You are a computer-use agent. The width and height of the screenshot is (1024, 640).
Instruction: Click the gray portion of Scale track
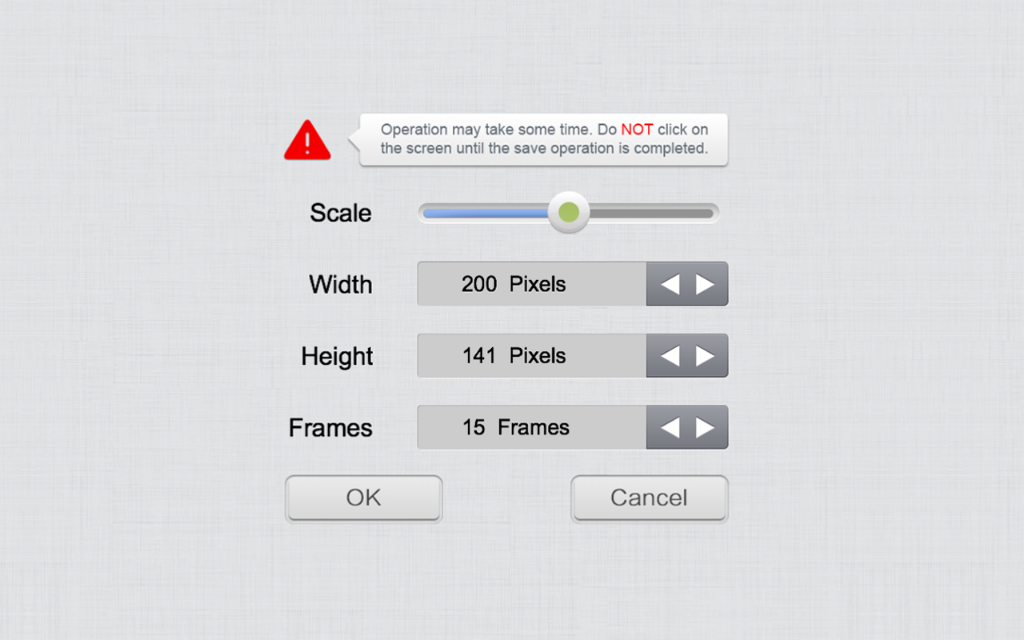tap(651, 213)
